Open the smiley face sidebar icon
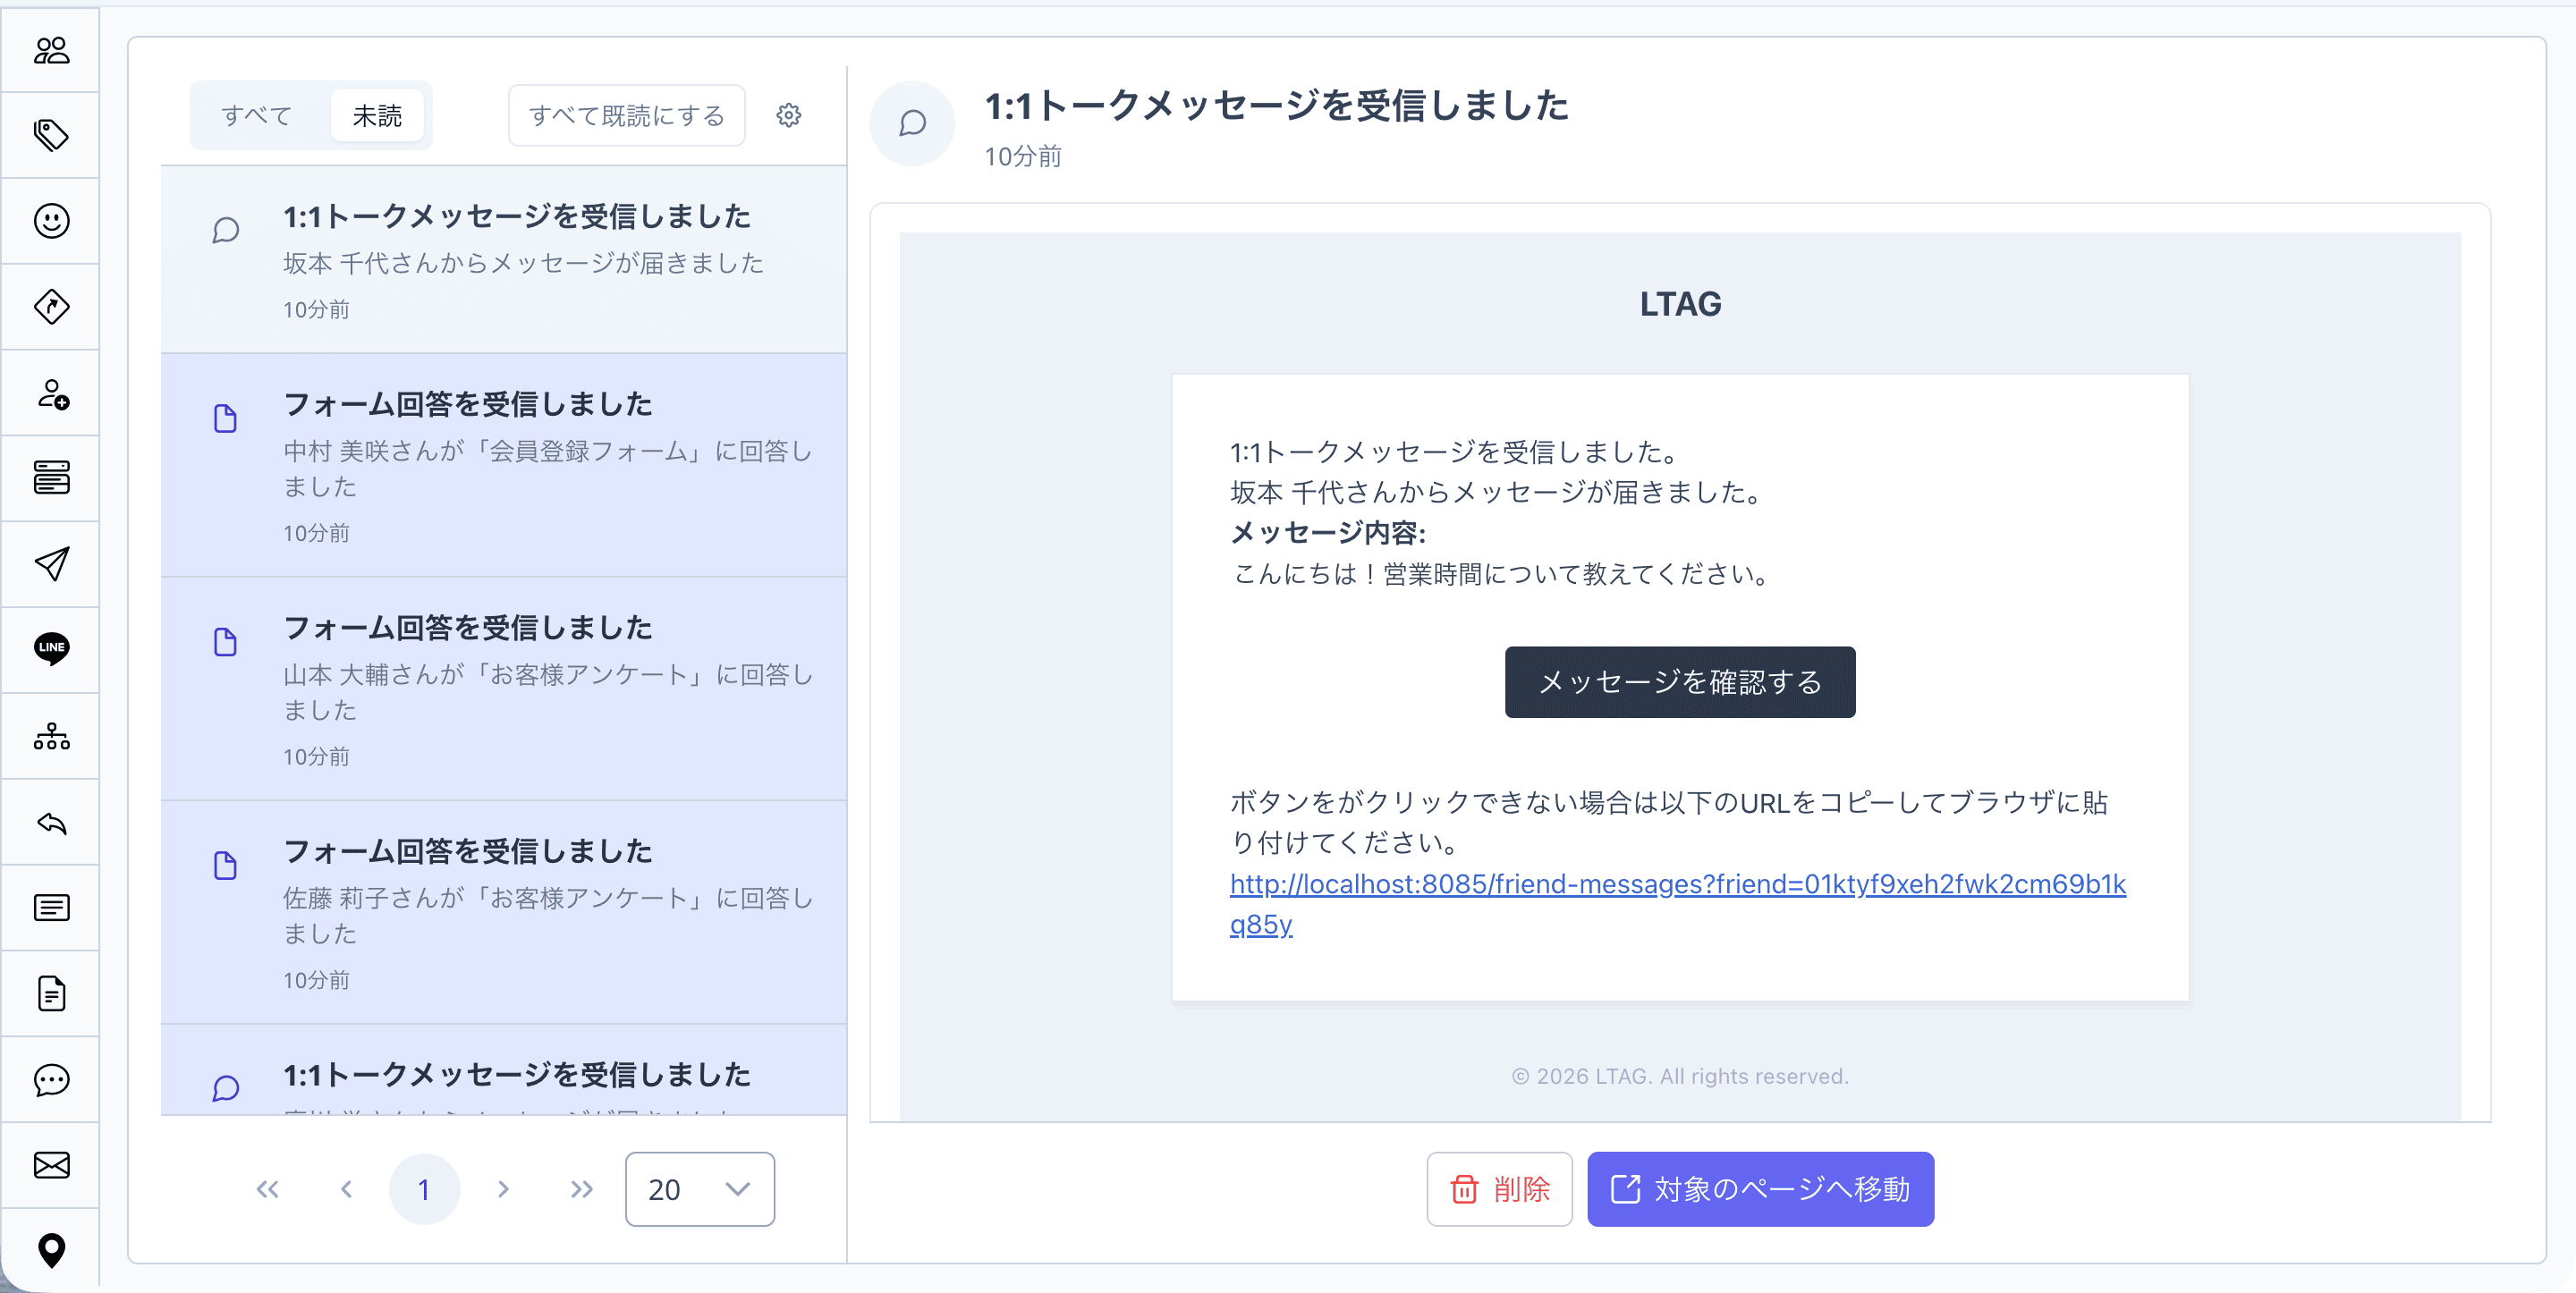This screenshot has width=2576, height=1293. point(51,221)
